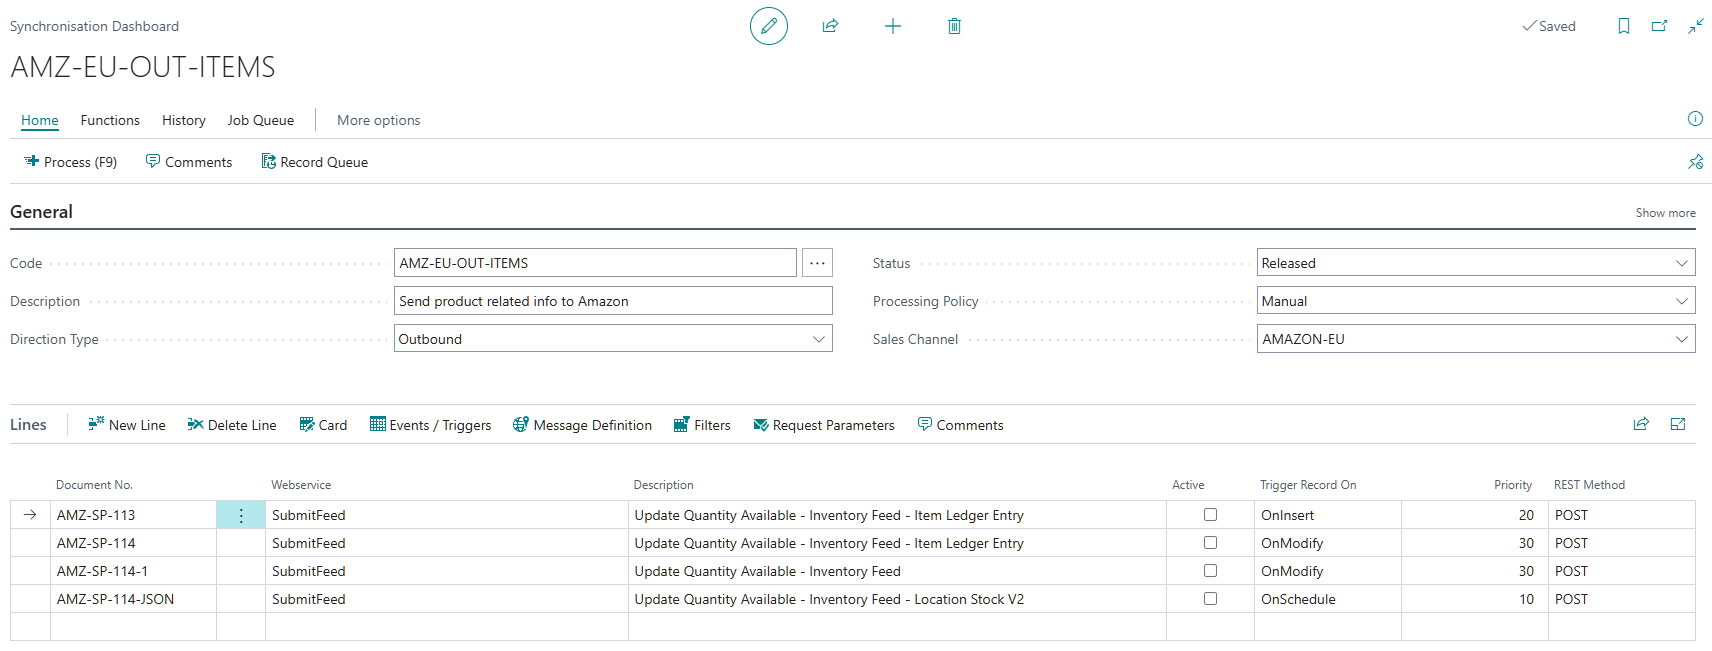Screen dimensions: 1712x651
Task: Open Message Definition action
Action: click(x=583, y=425)
